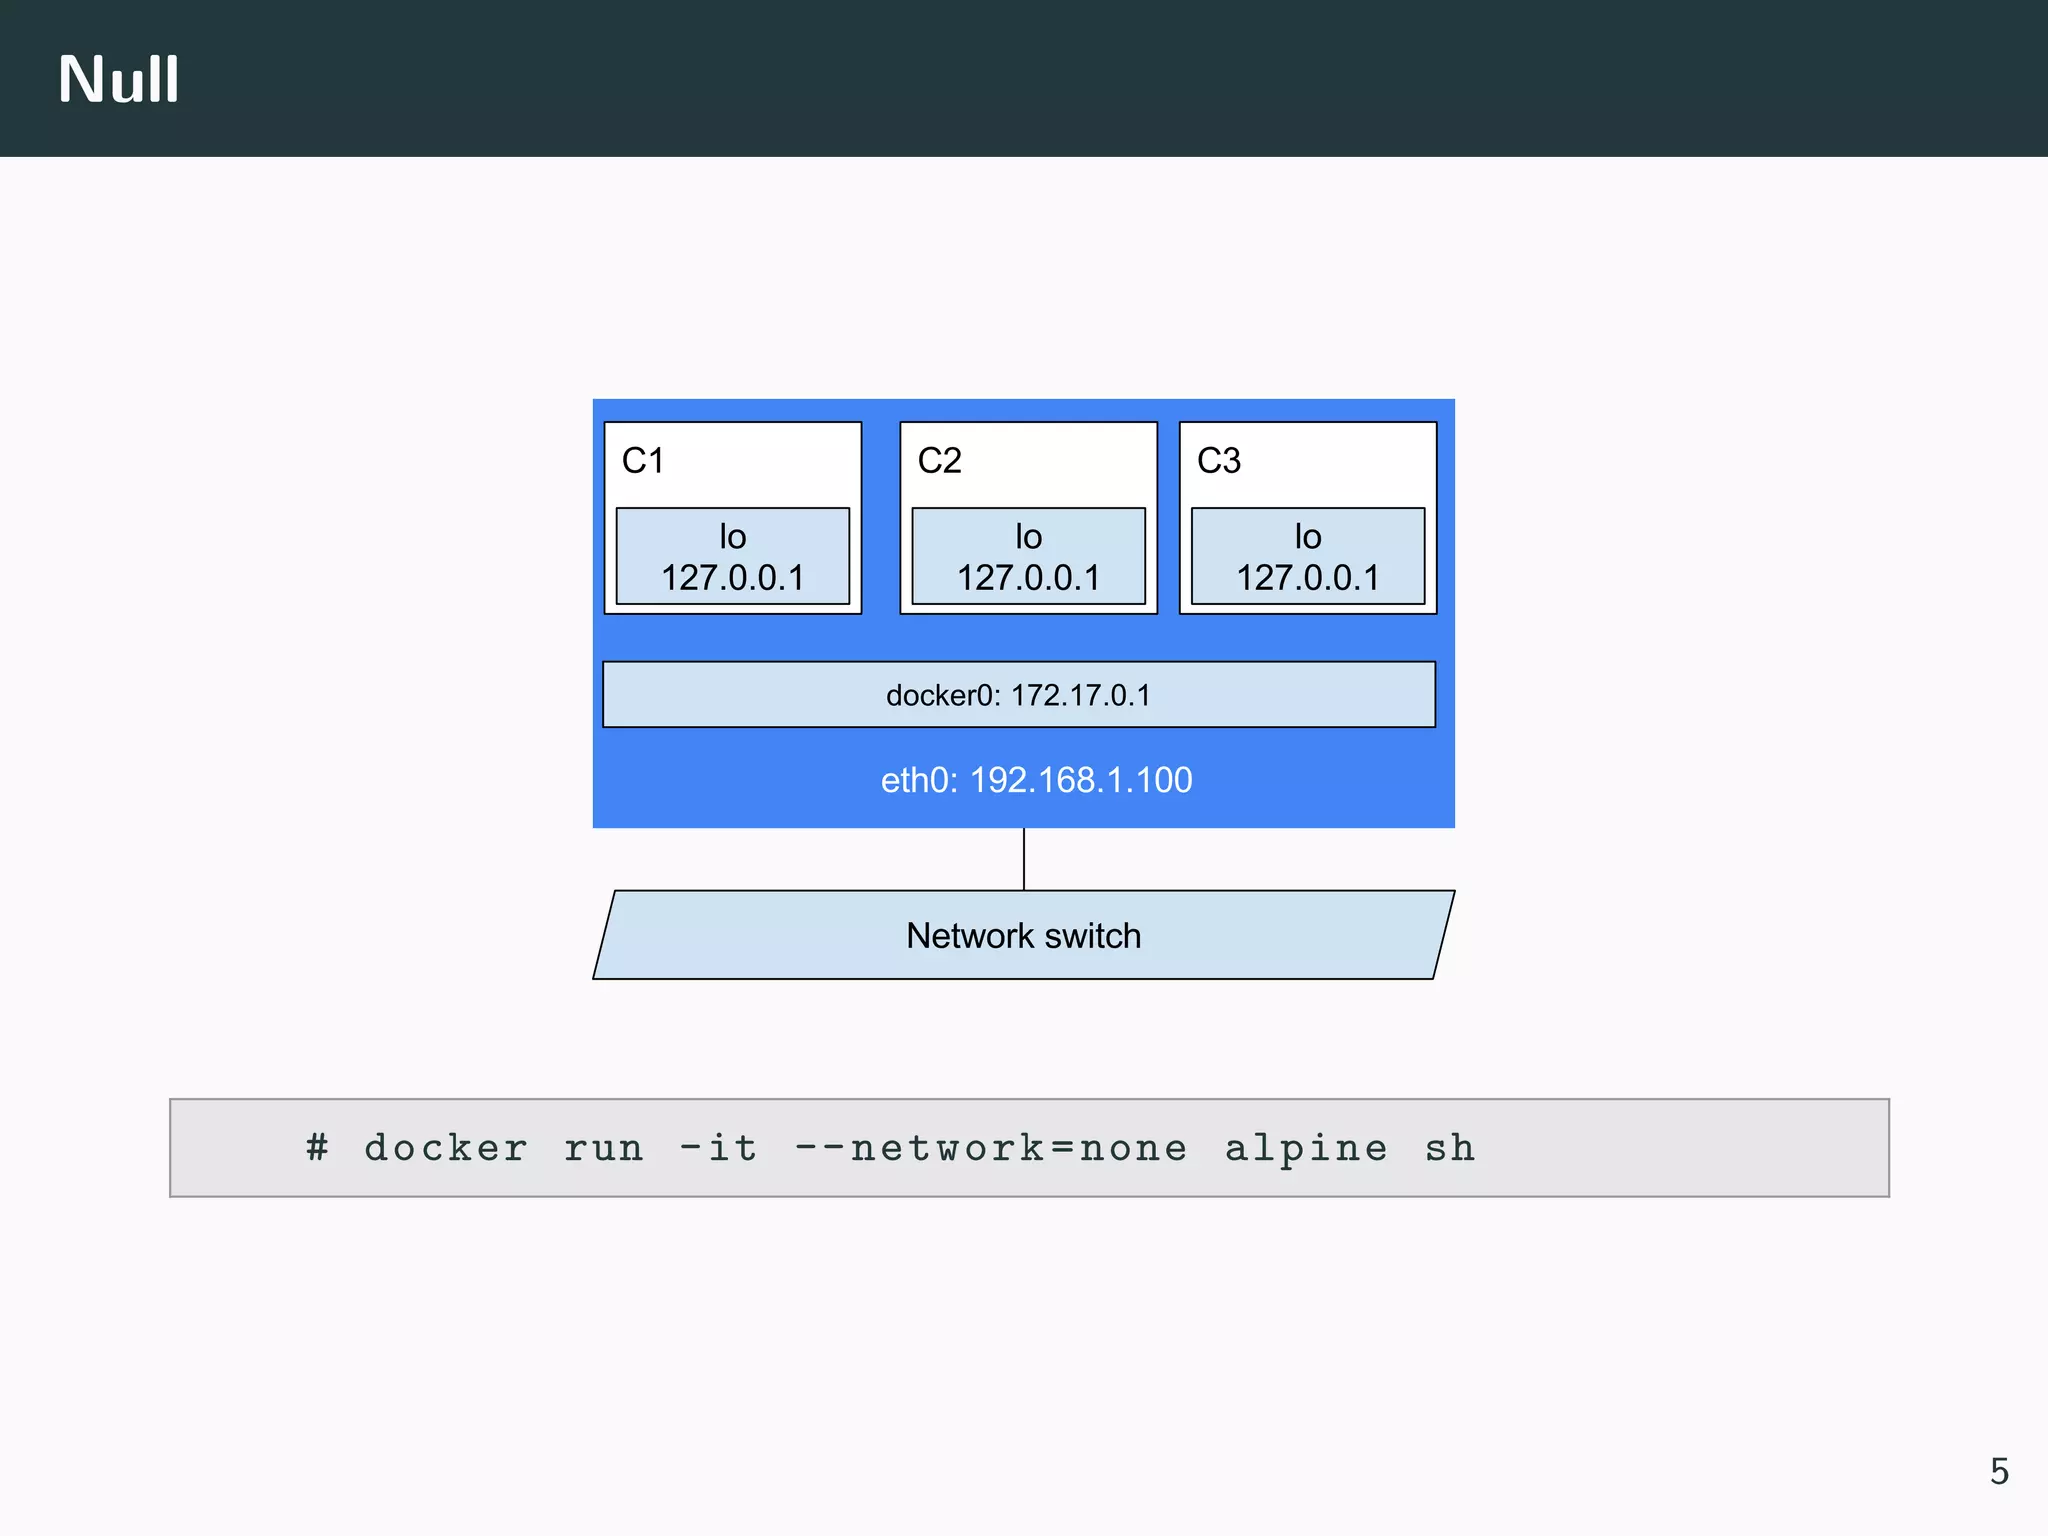Viewport: 2048px width, 1536px height.
Task: Select the Network switch shape
Action: coord(1023,935)
